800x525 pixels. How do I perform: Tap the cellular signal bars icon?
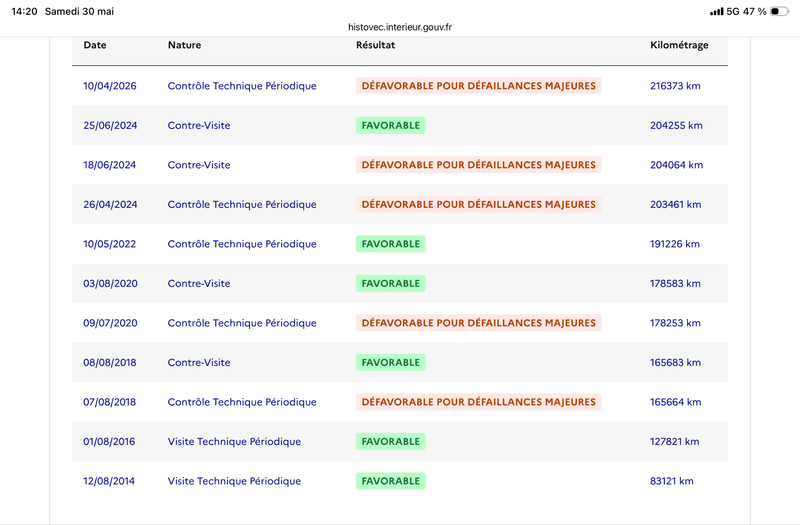coord(716,11)
